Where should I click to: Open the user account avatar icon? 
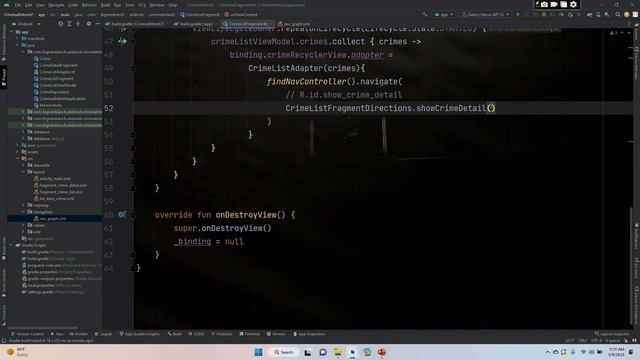coord(627,14)
